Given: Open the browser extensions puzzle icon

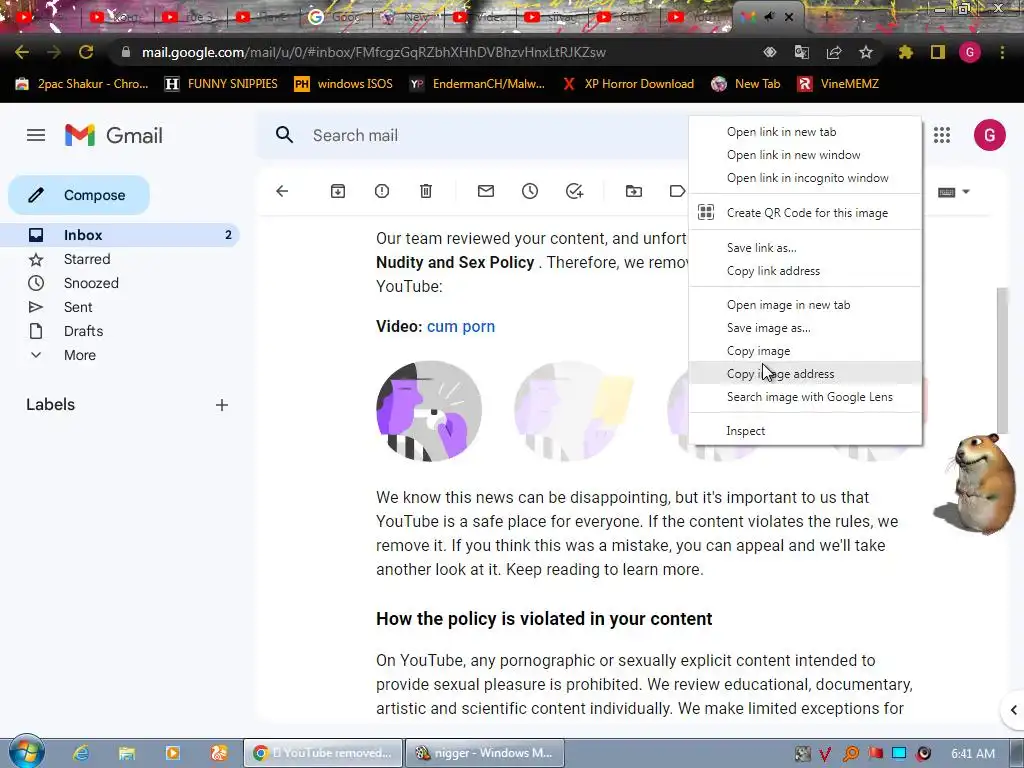Looking at the screenshot, I should coord(905,52).
